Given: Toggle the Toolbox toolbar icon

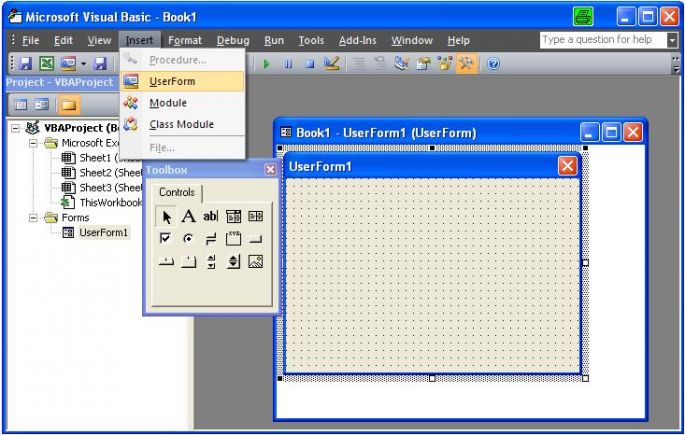Looking at the screenshot, I should 466,64.
